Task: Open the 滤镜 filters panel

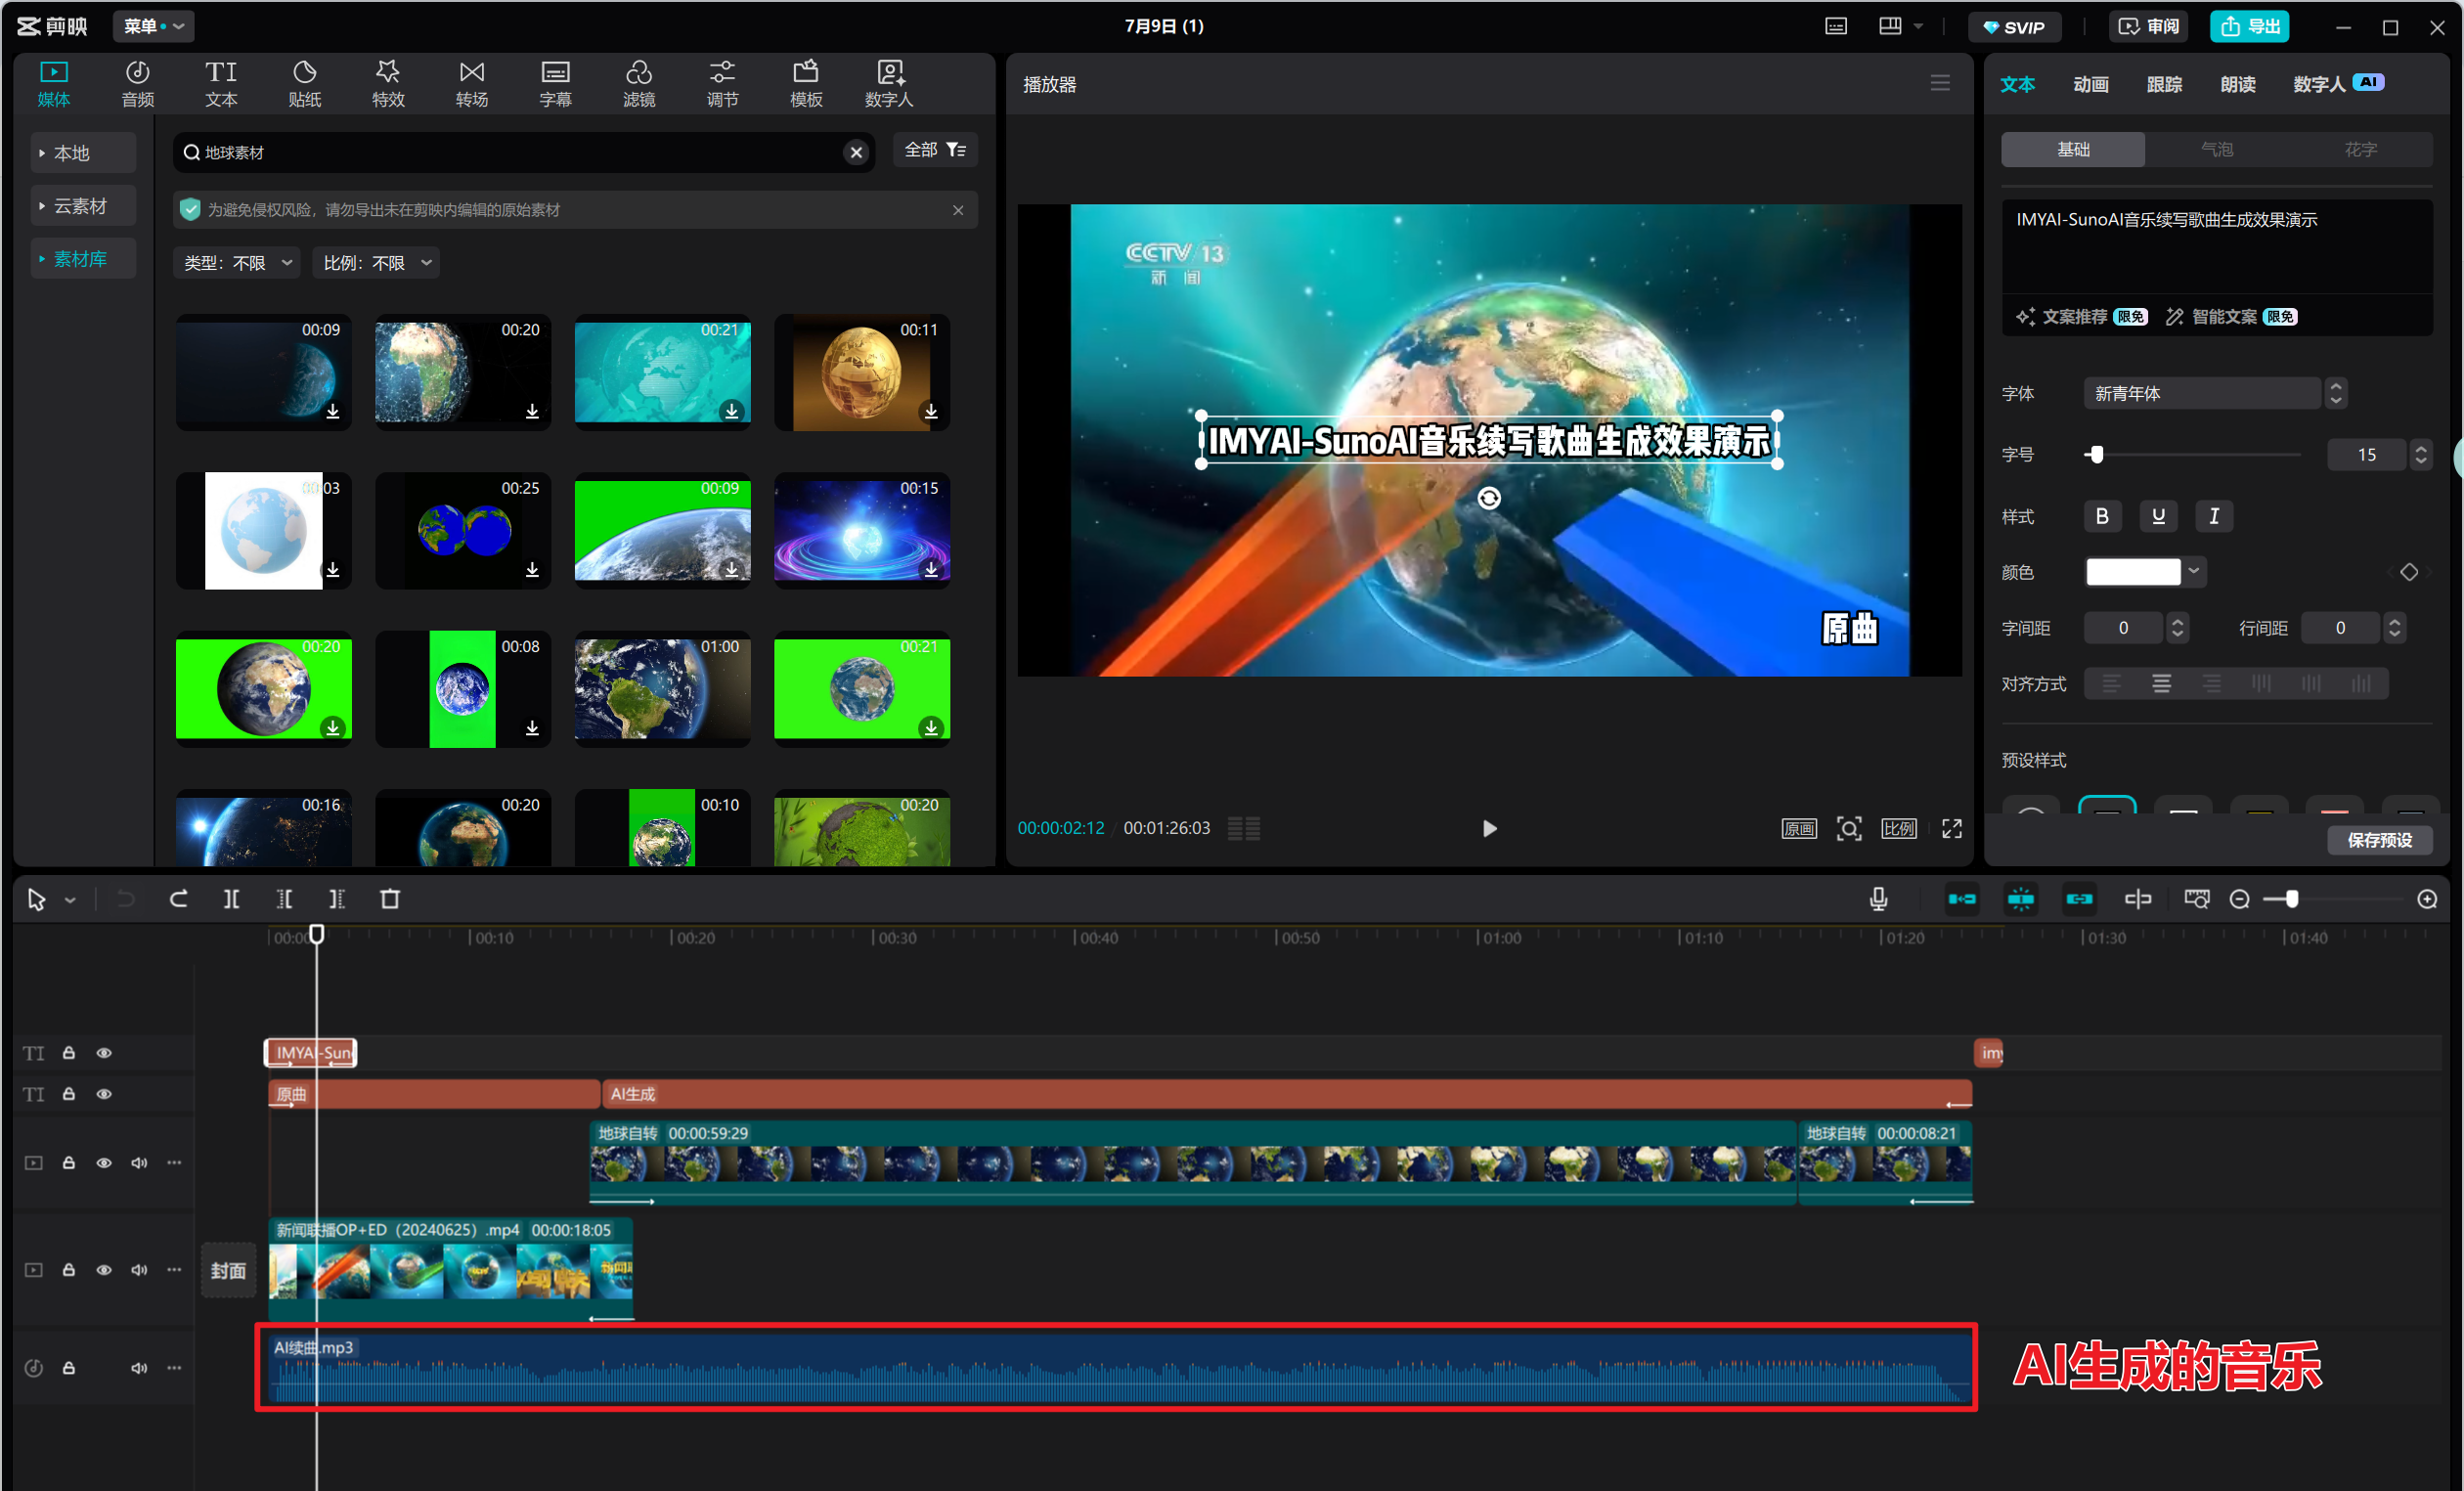Action: click(639, 83)
